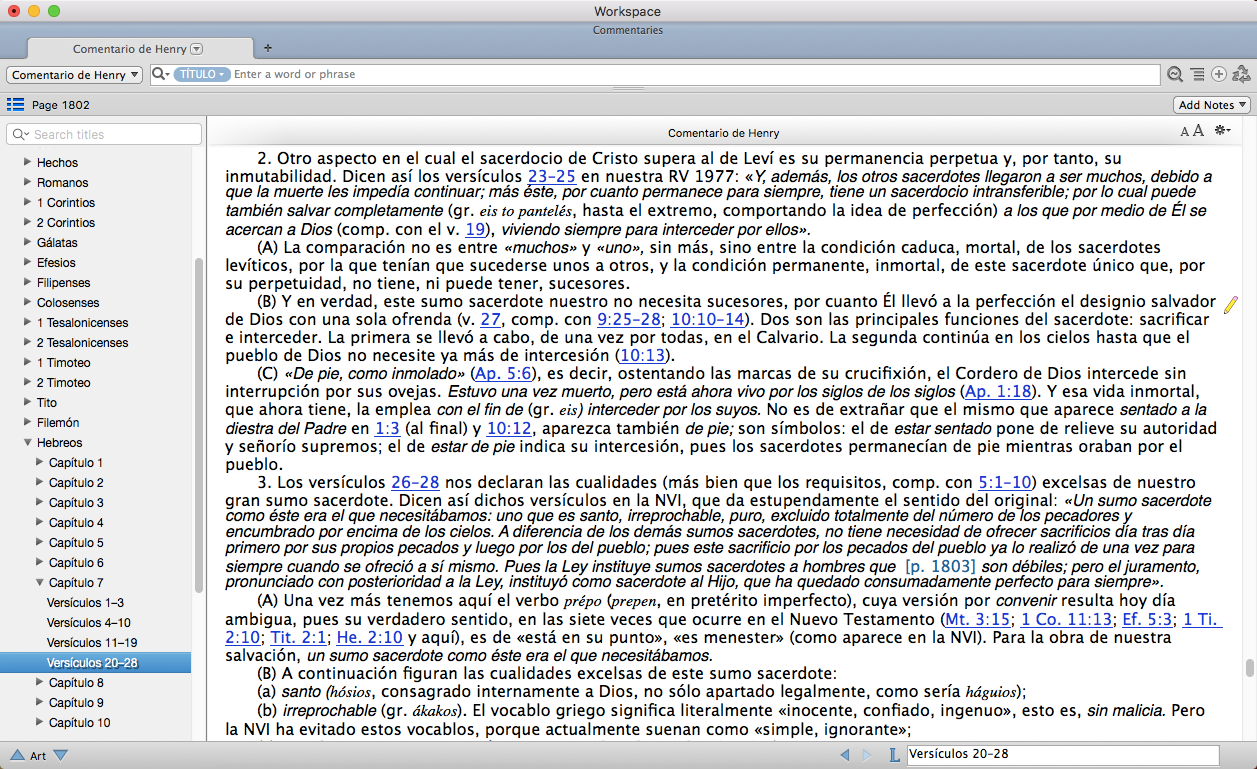Open the display settings gear menu
The width and height of the screenshot is (1257, 769).
coord(1222,132)
